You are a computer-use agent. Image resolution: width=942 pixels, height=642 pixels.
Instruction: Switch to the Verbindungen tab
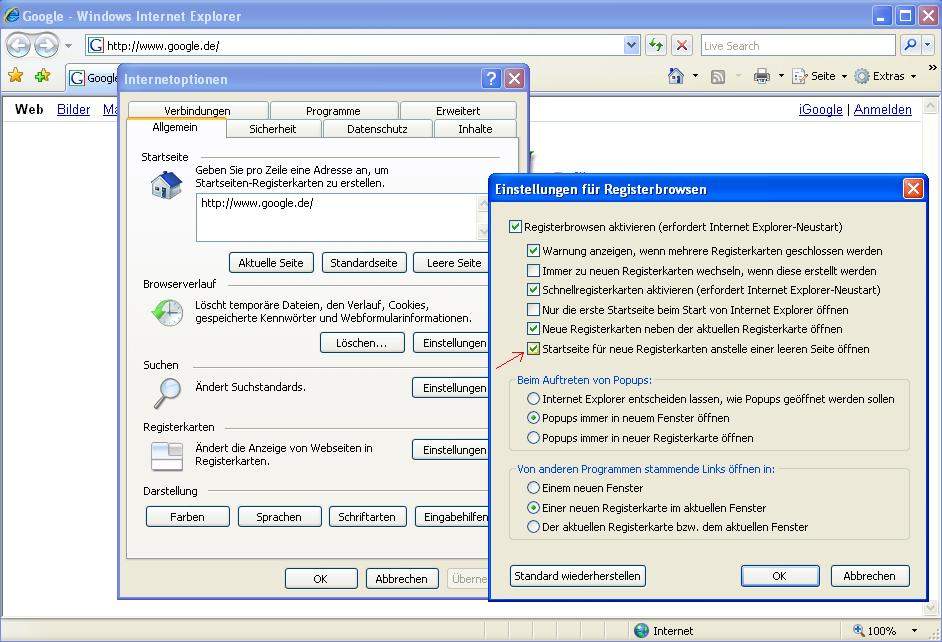(x=198, y=111)
